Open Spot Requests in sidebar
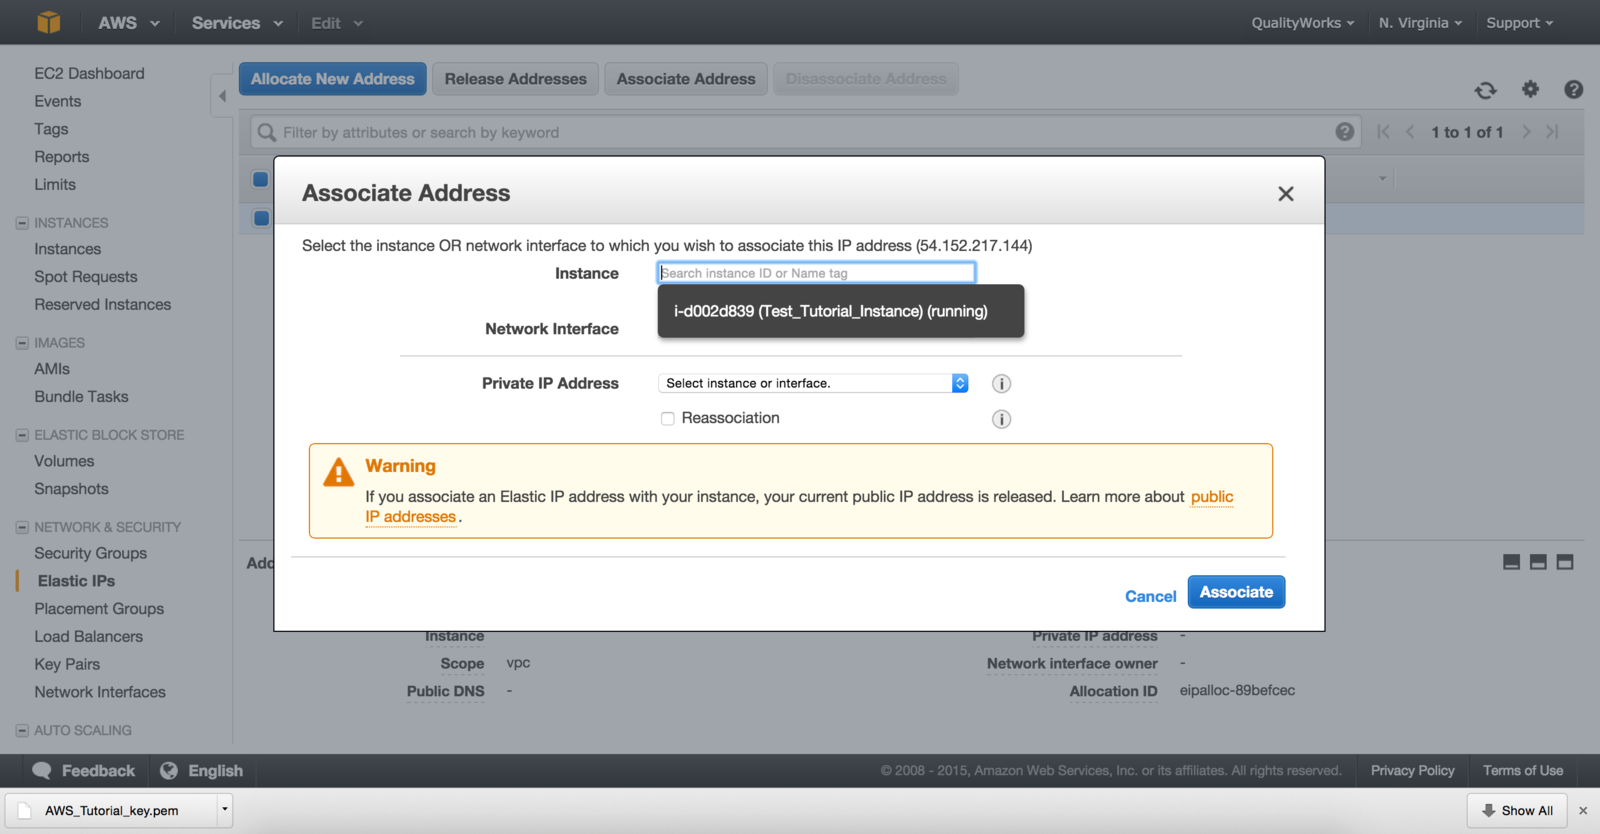Viewport: 1600px width, 834px height. point(85,277)
